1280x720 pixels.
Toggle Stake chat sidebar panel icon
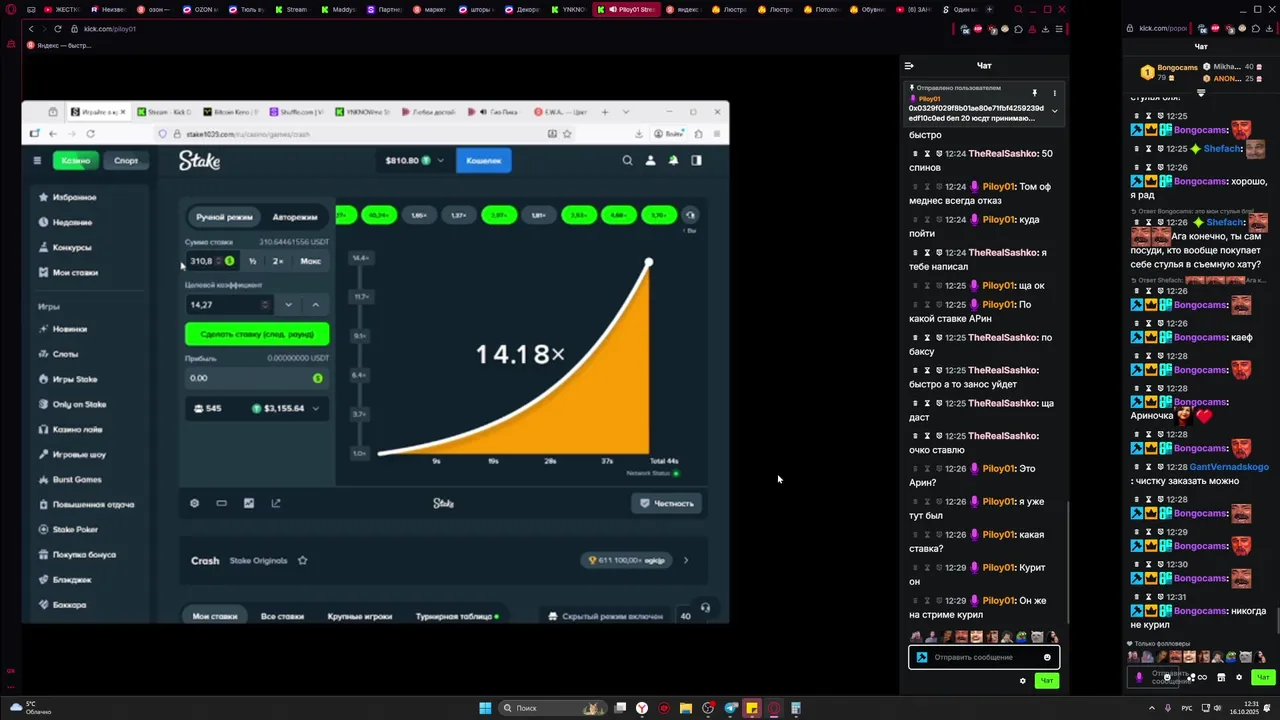click(x=696, y=160)
